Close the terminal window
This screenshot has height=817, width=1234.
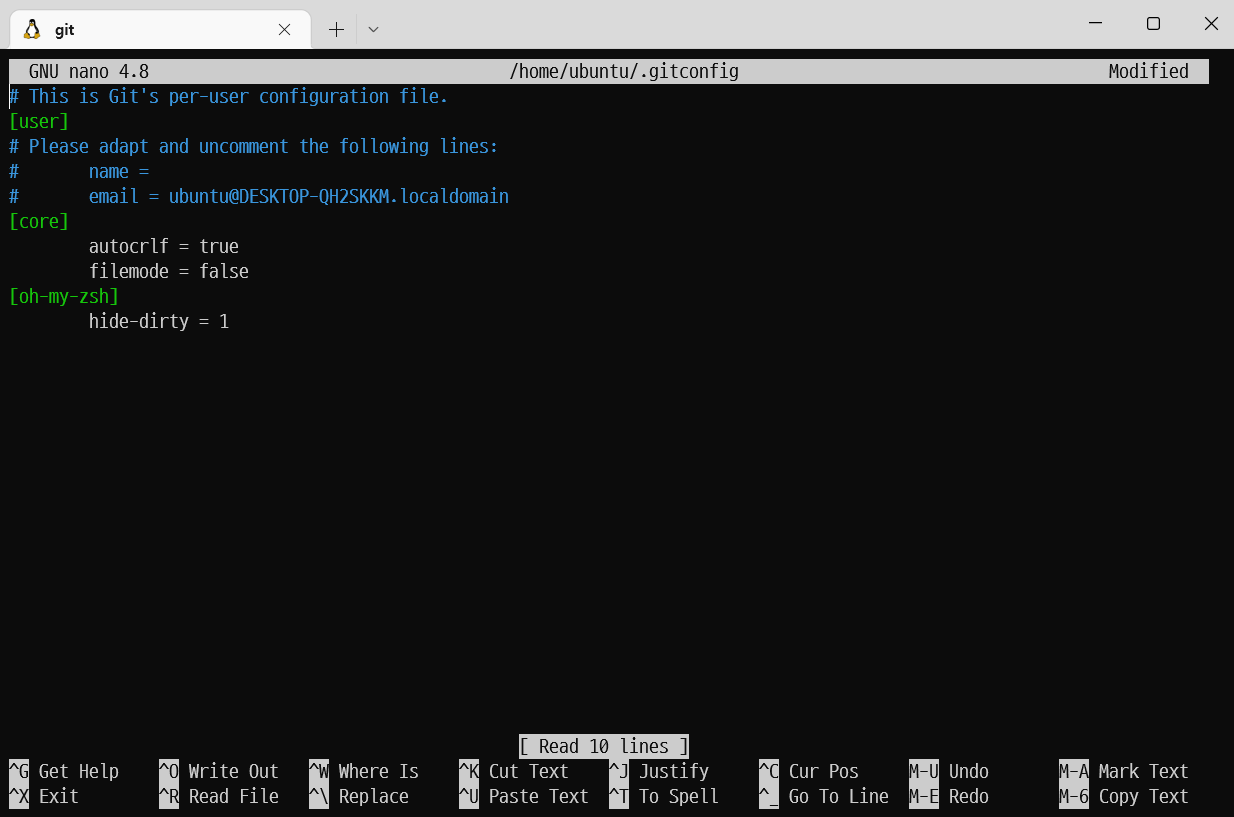[1211, 24]
